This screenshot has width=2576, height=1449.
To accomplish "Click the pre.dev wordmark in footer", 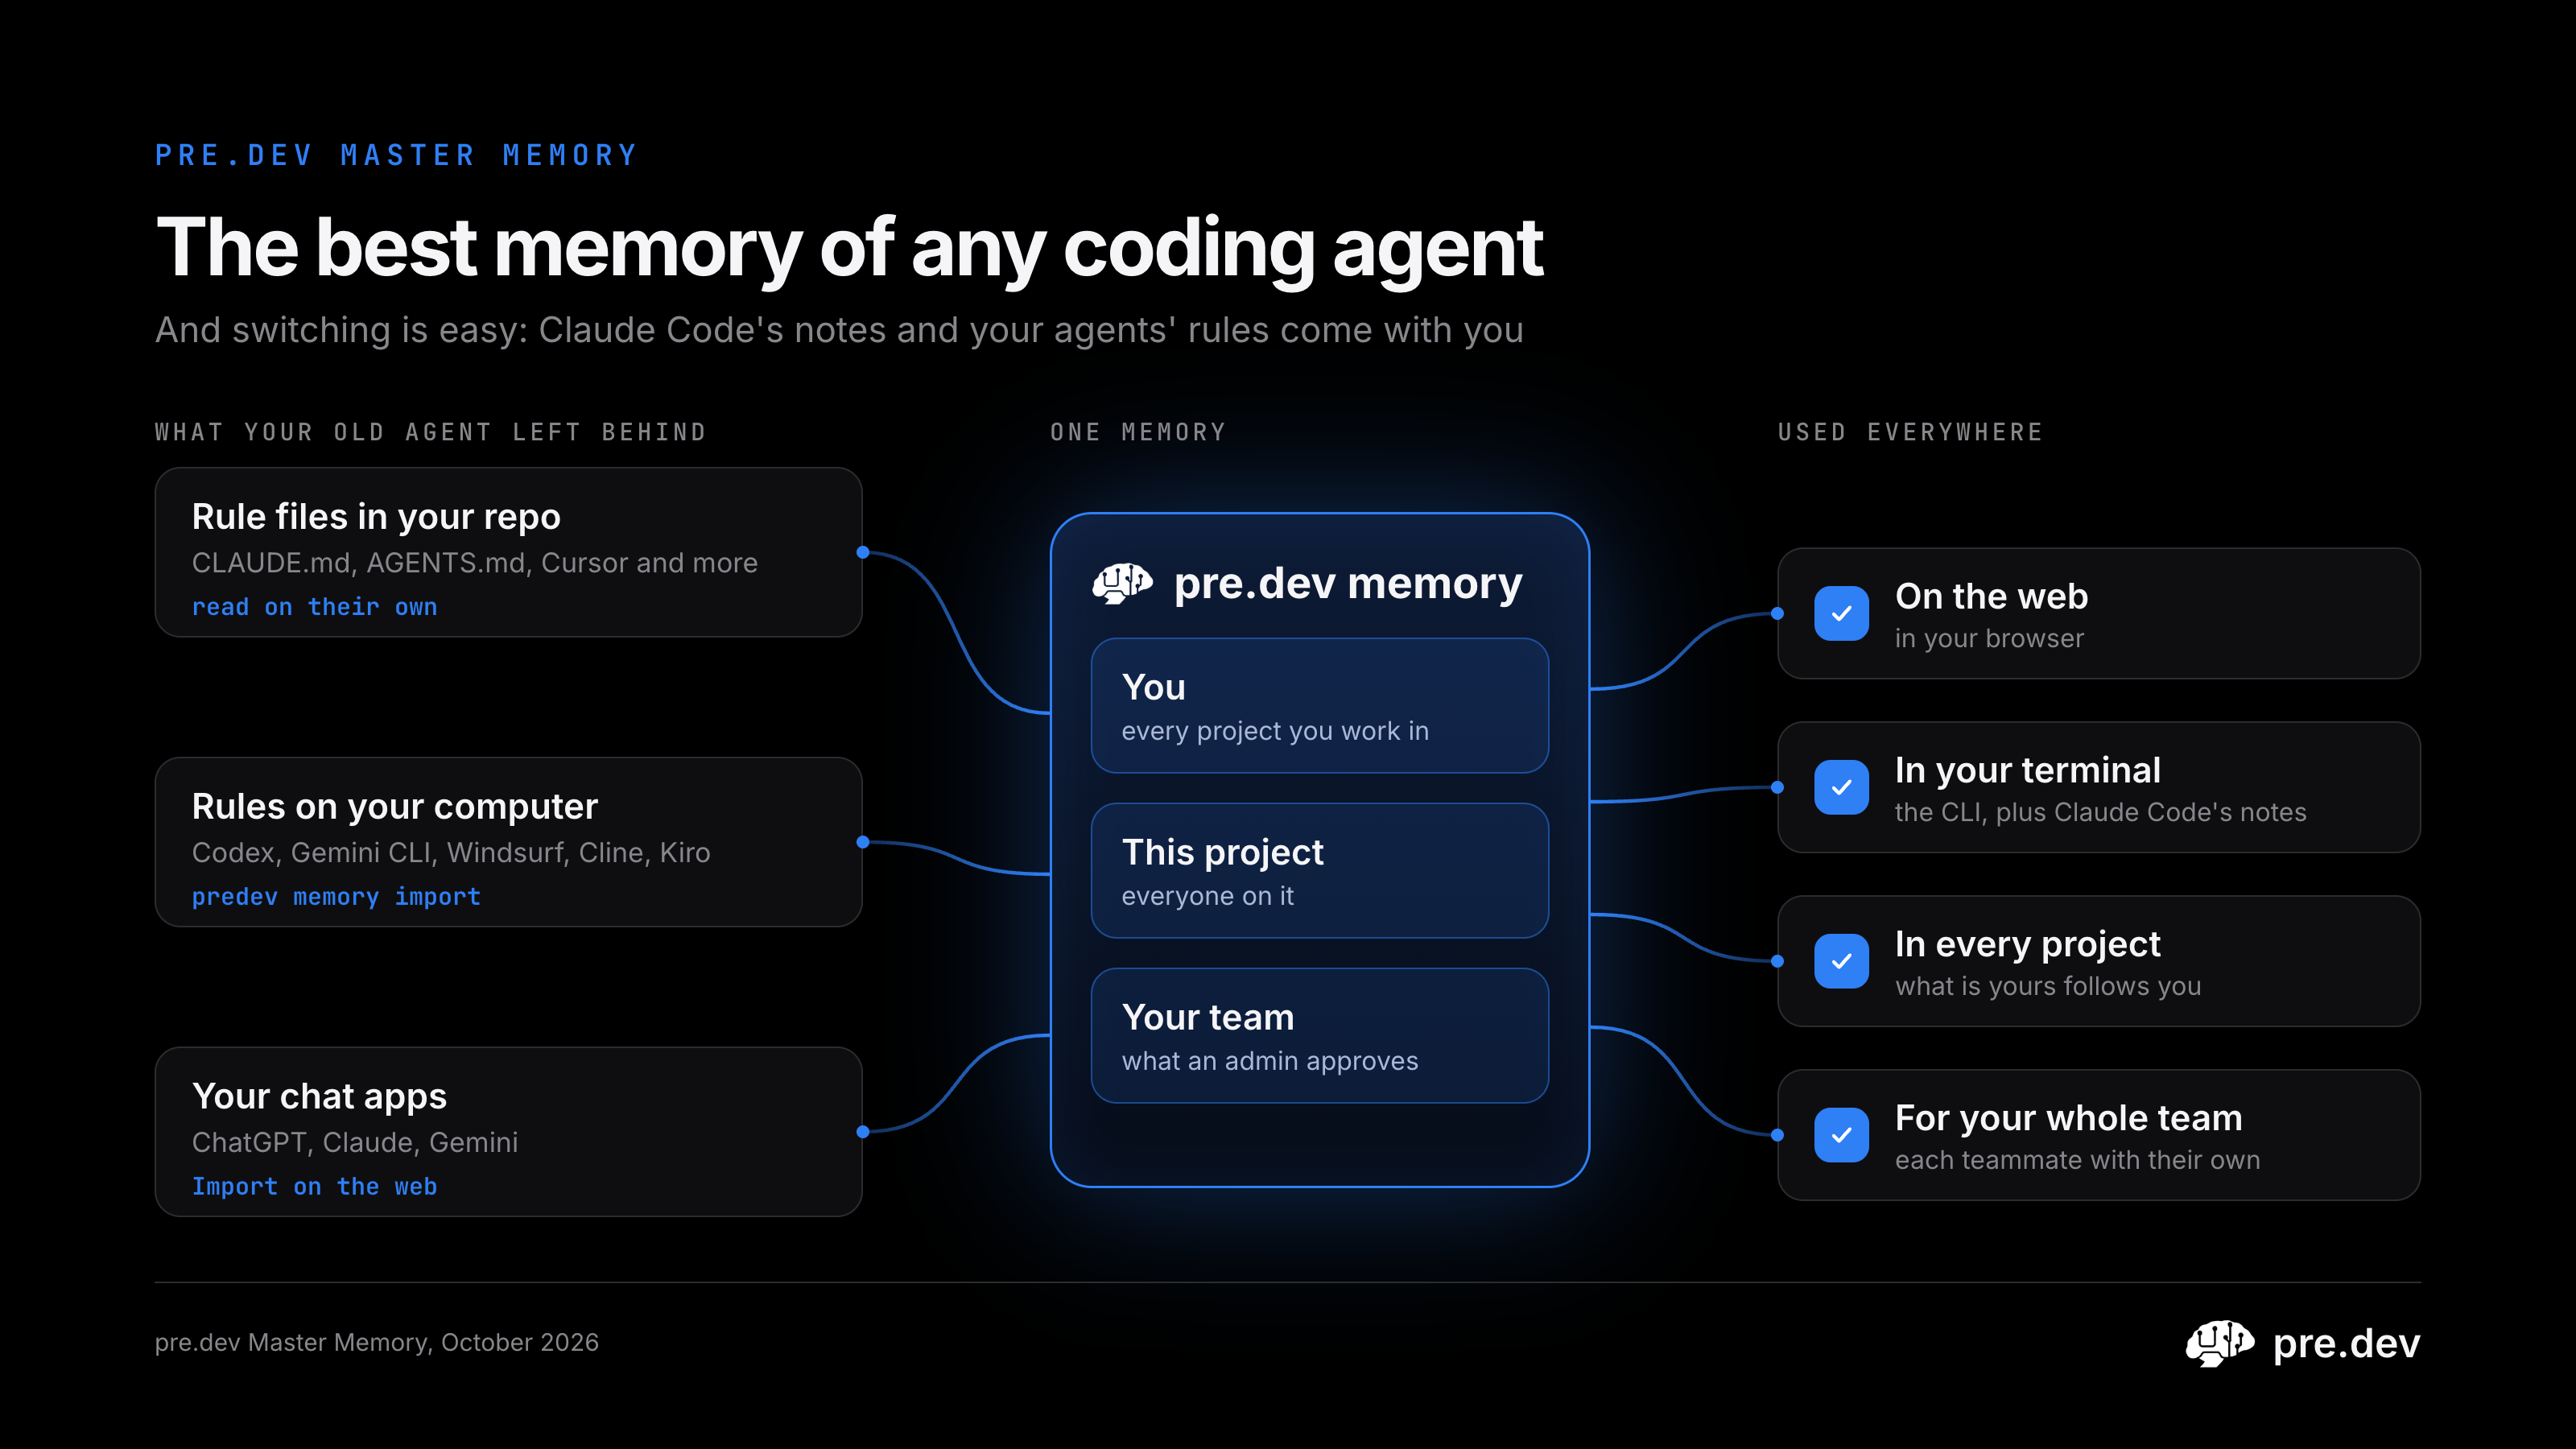I will click(2346, 1344).
